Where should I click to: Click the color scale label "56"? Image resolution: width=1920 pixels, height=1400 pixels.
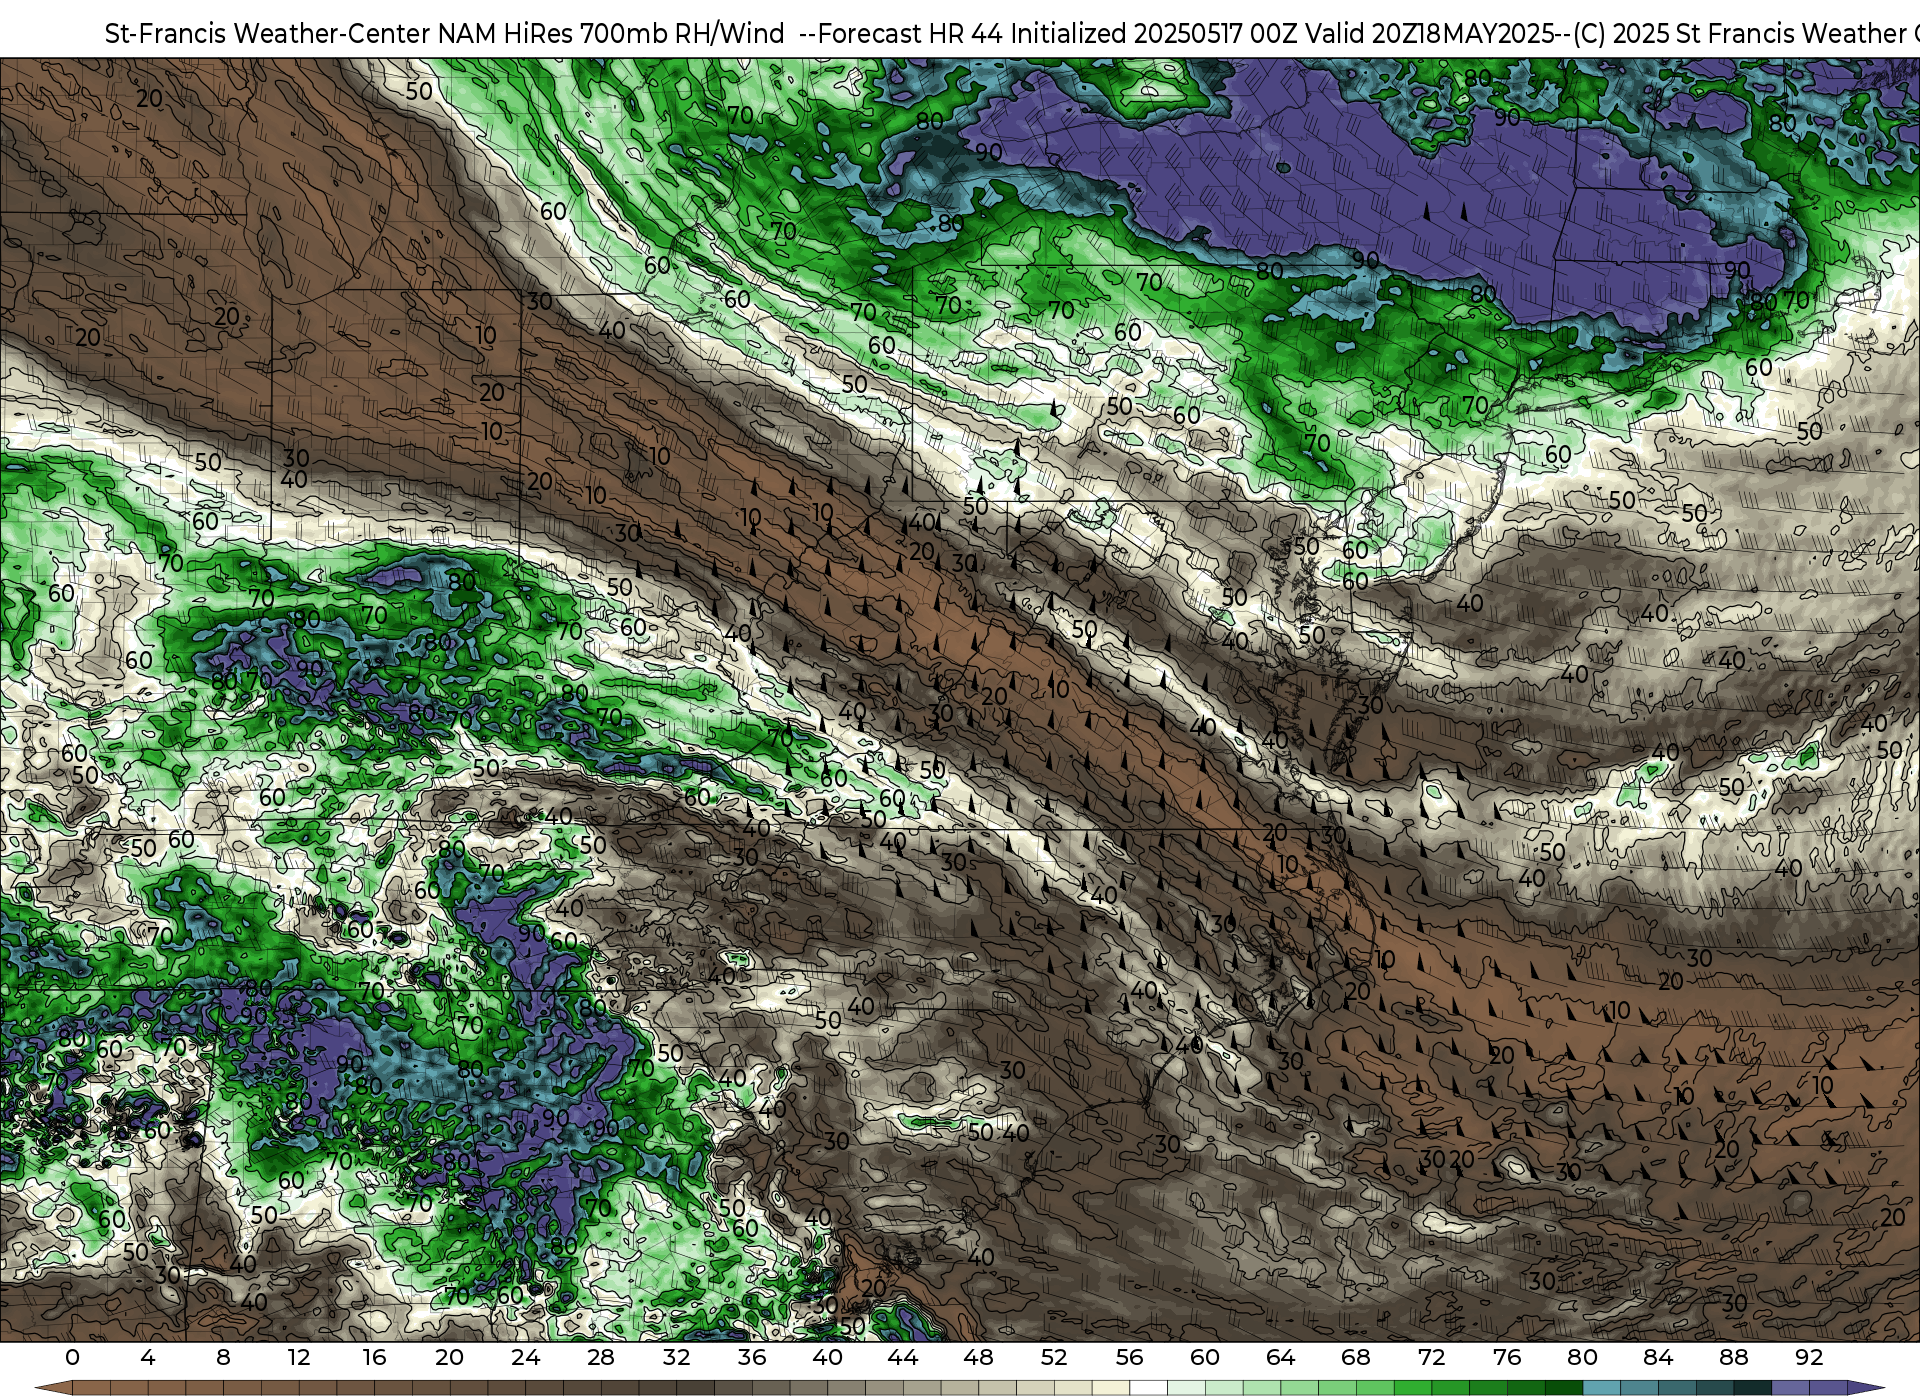click(x=1129, y=1357)
